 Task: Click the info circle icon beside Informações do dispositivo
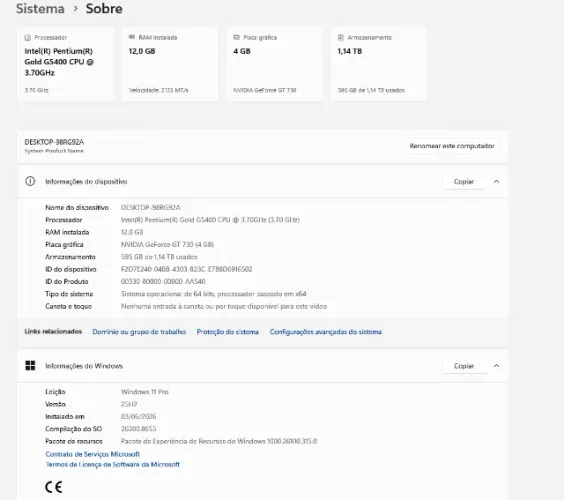pos(30,181)
